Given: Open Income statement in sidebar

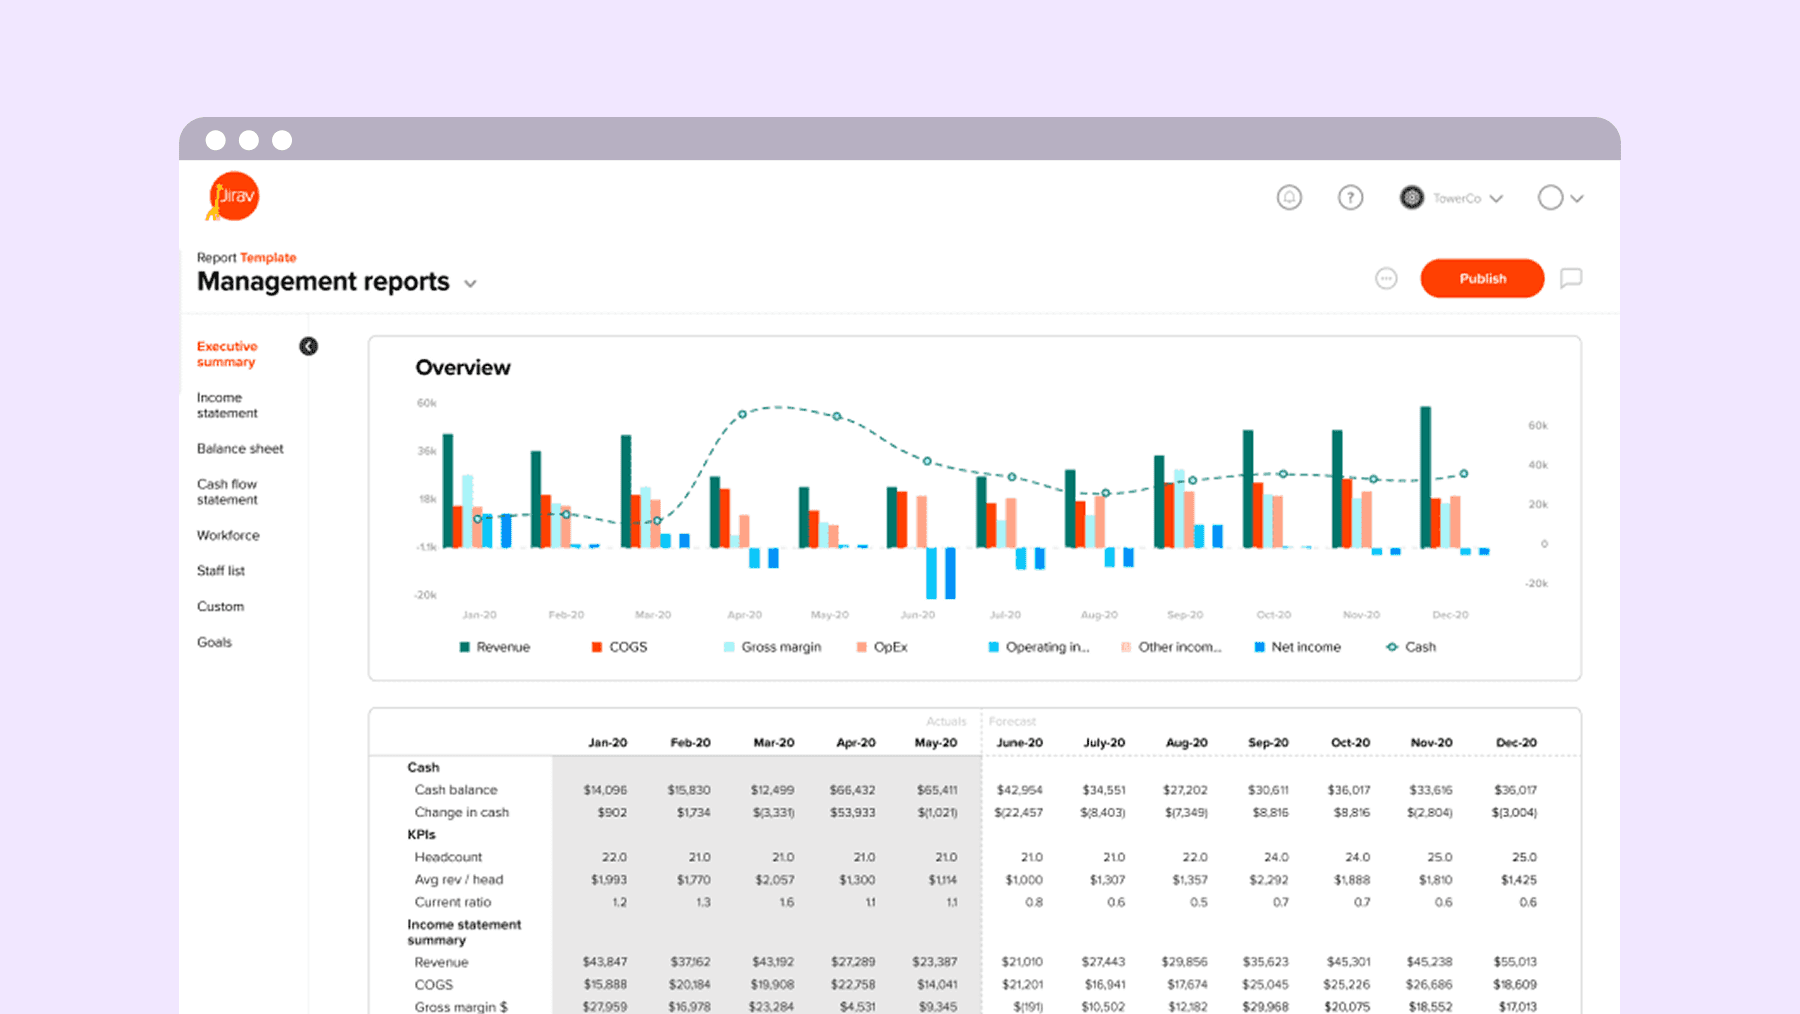Looking at the screenshot, I should pos(227,405).
